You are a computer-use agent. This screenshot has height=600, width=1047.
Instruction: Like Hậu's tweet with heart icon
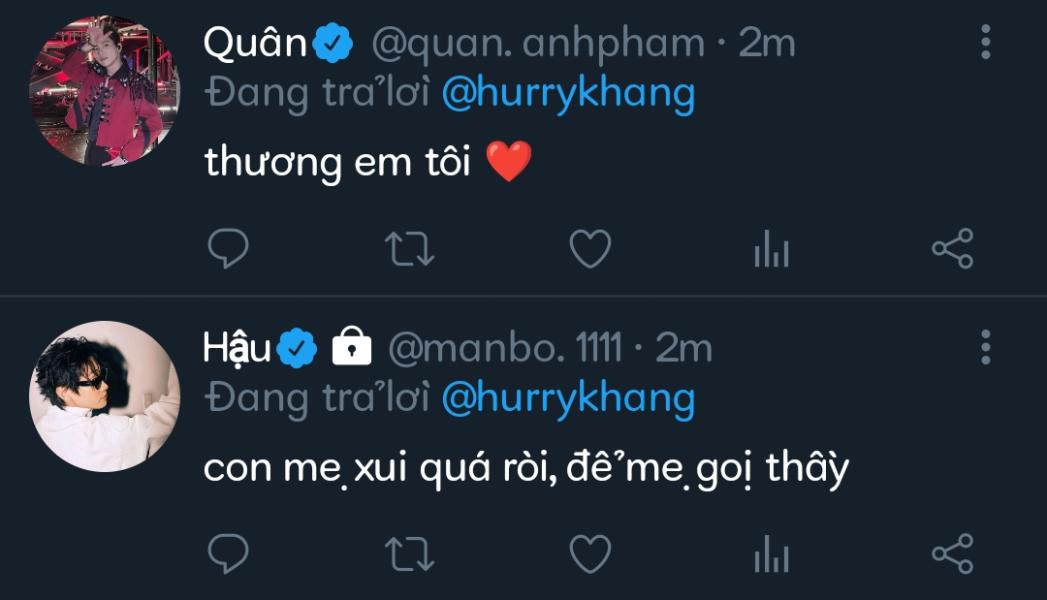[x=590, y=553]
